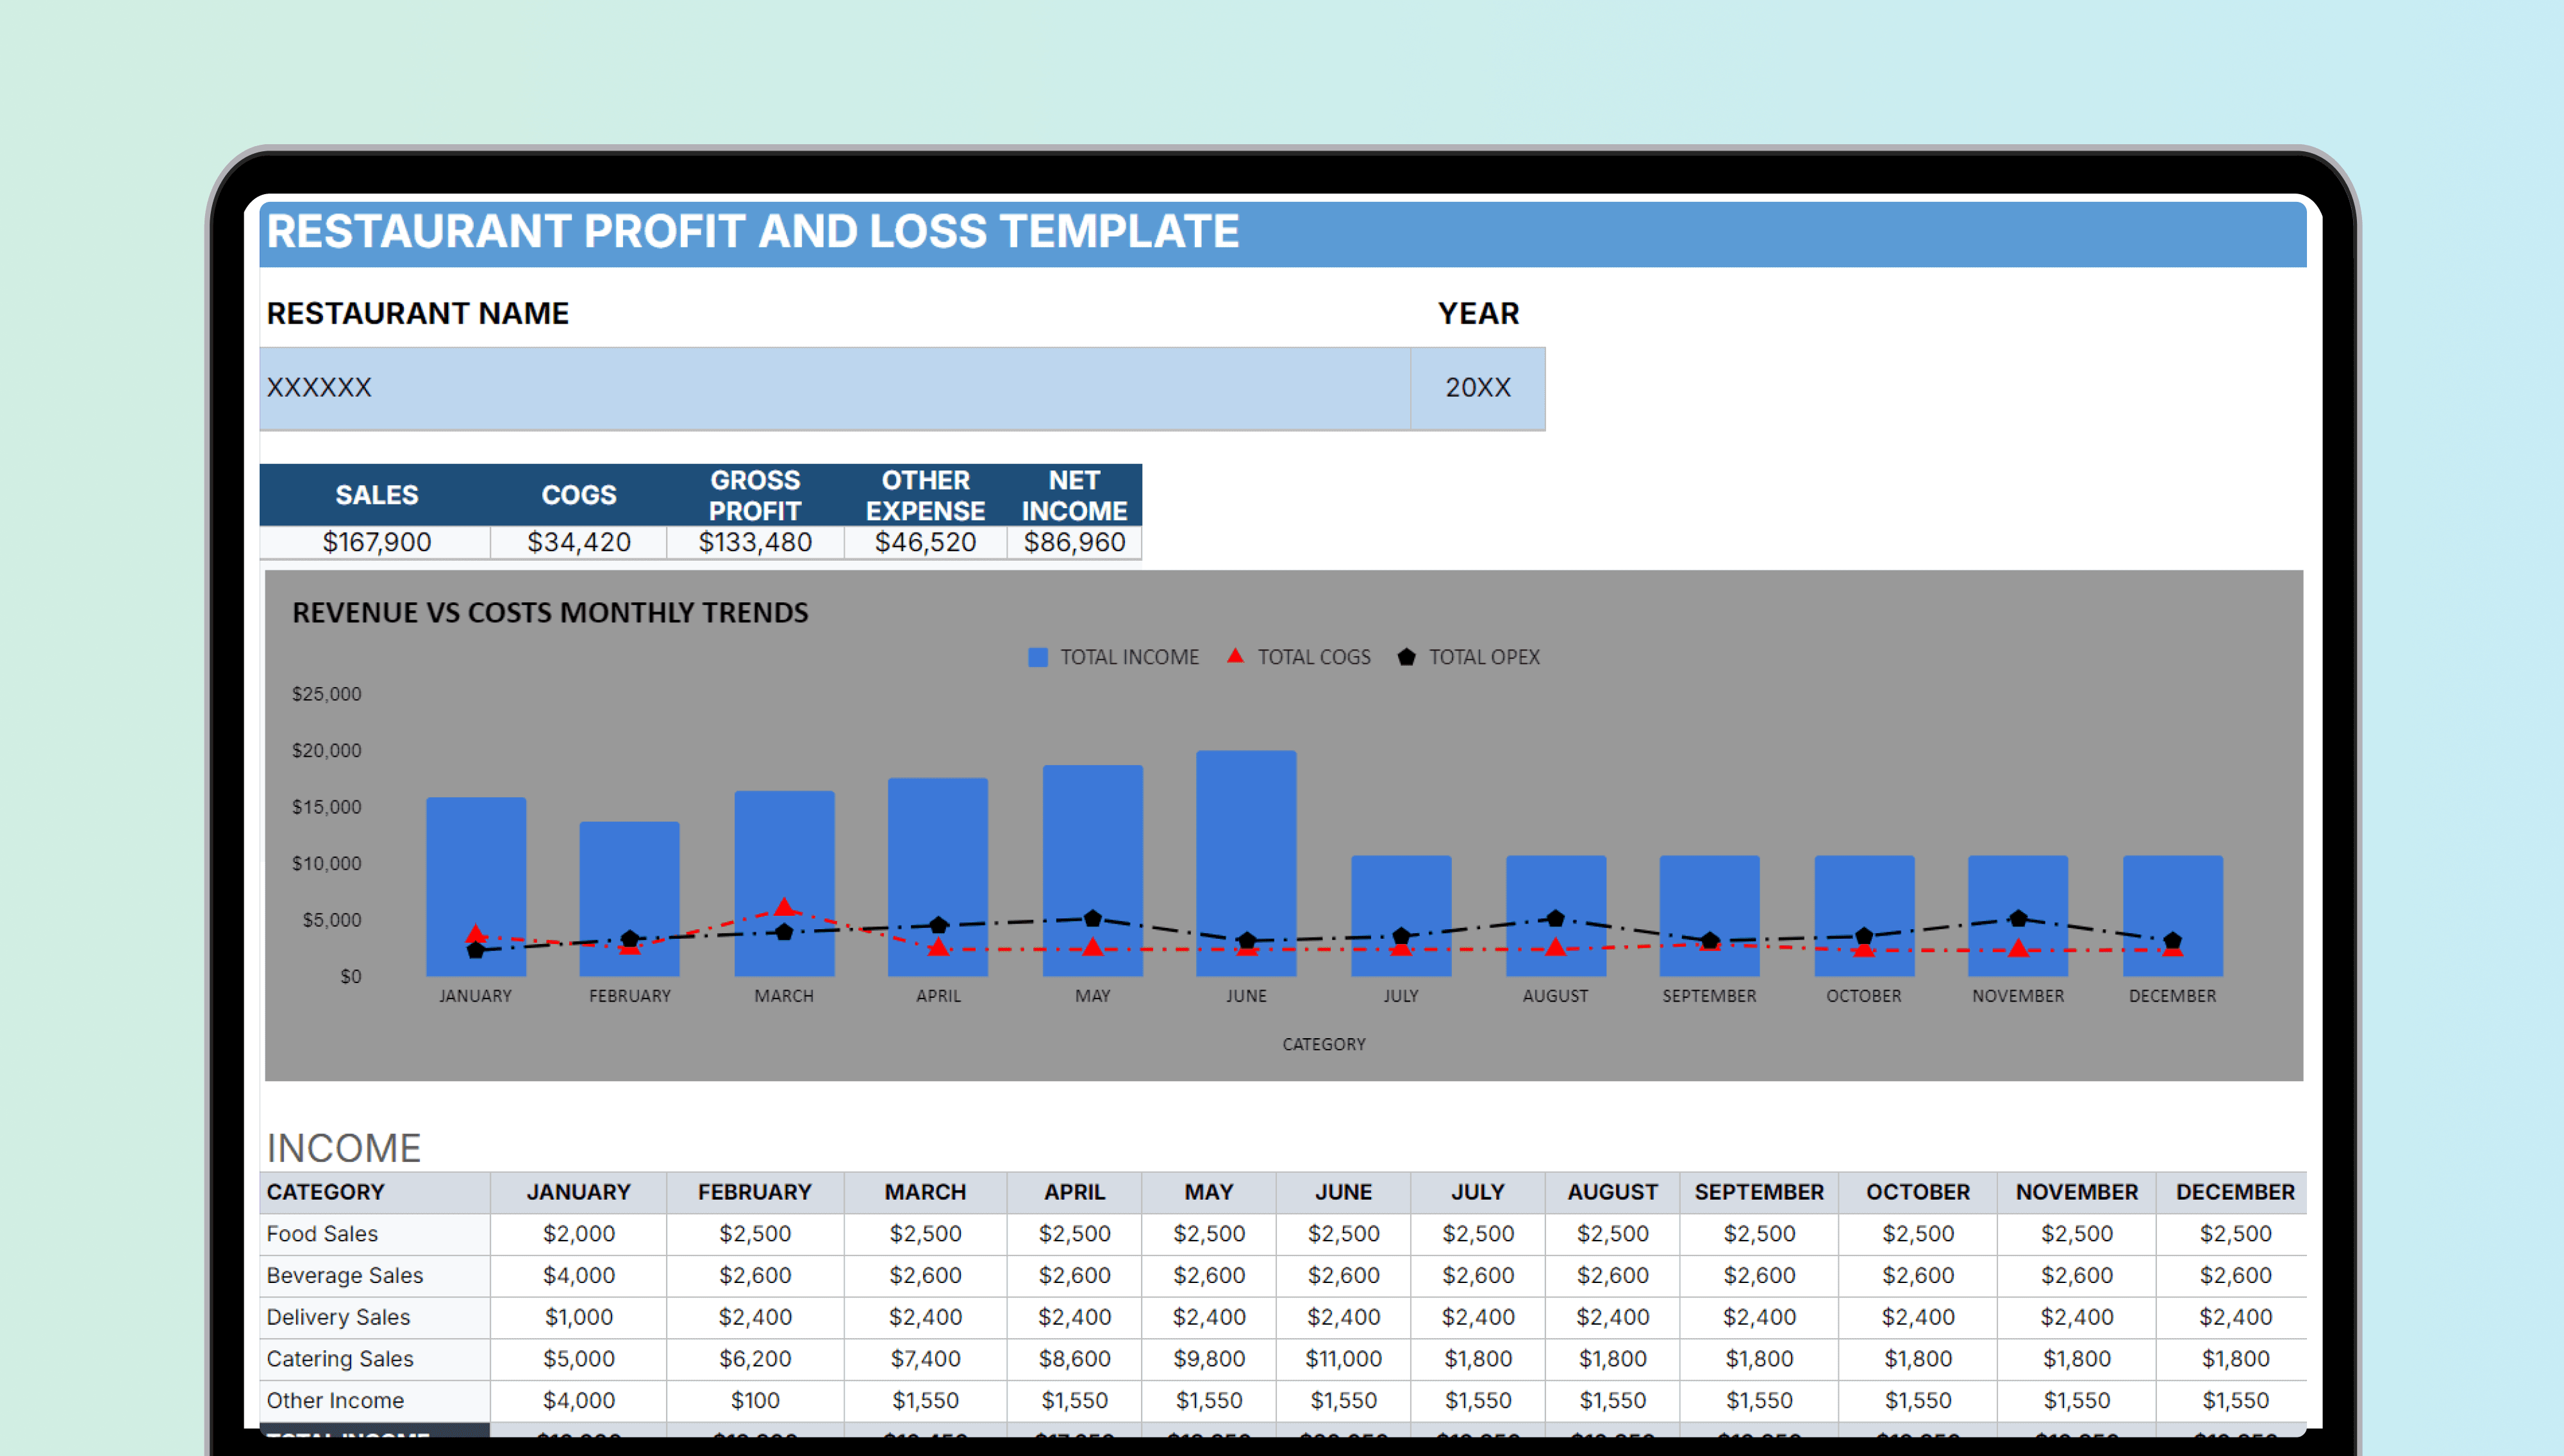
Task: Click January Delivery Sales cell $1,000
Action: [x=579, y=1317]
